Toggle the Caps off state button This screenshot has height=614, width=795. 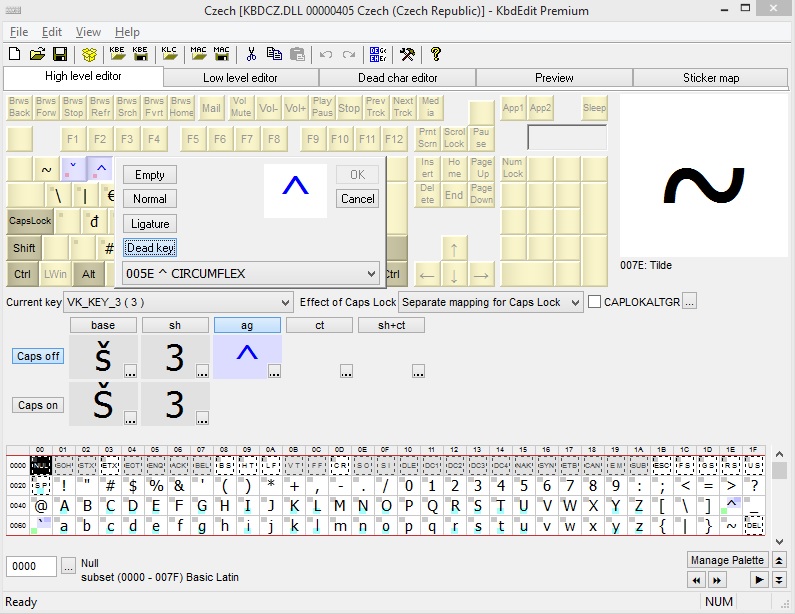pyautogui.click(x=38, y=356)
